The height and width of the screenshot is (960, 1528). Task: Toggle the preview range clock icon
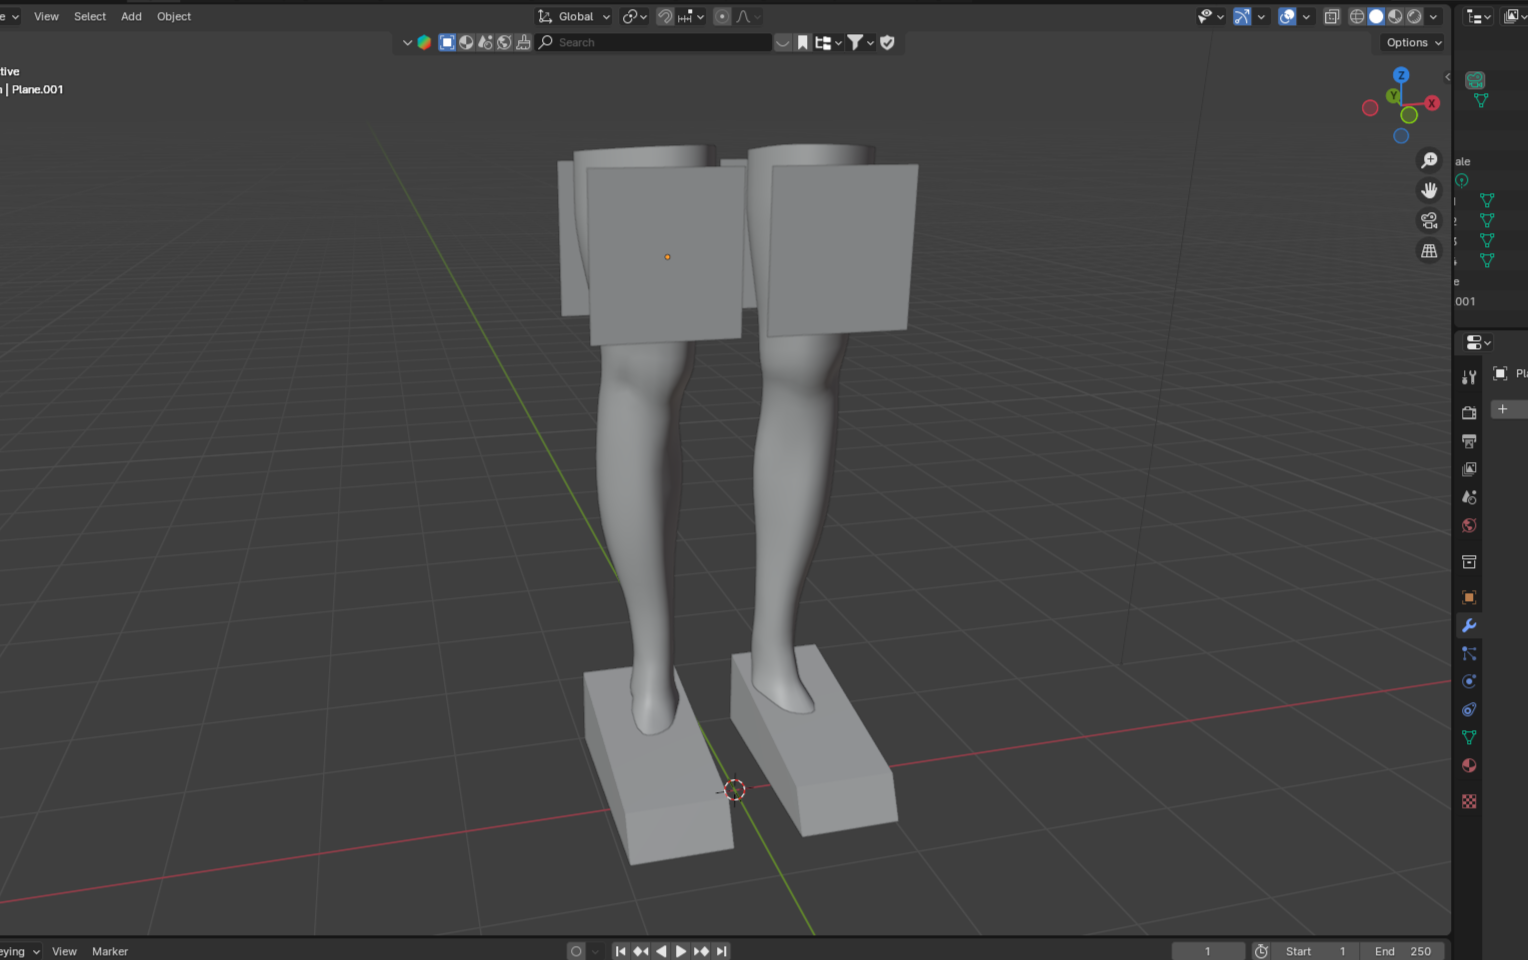[x=1261, y=951]
